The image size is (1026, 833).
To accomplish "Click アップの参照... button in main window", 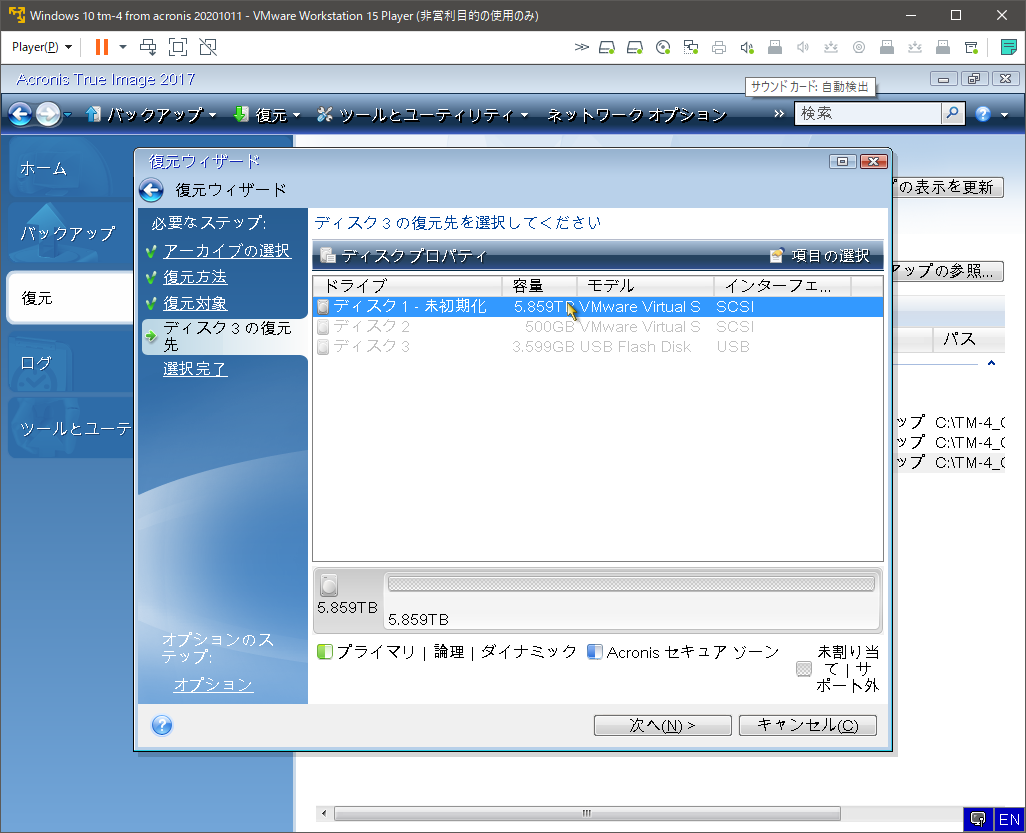I will click(946, 271).
